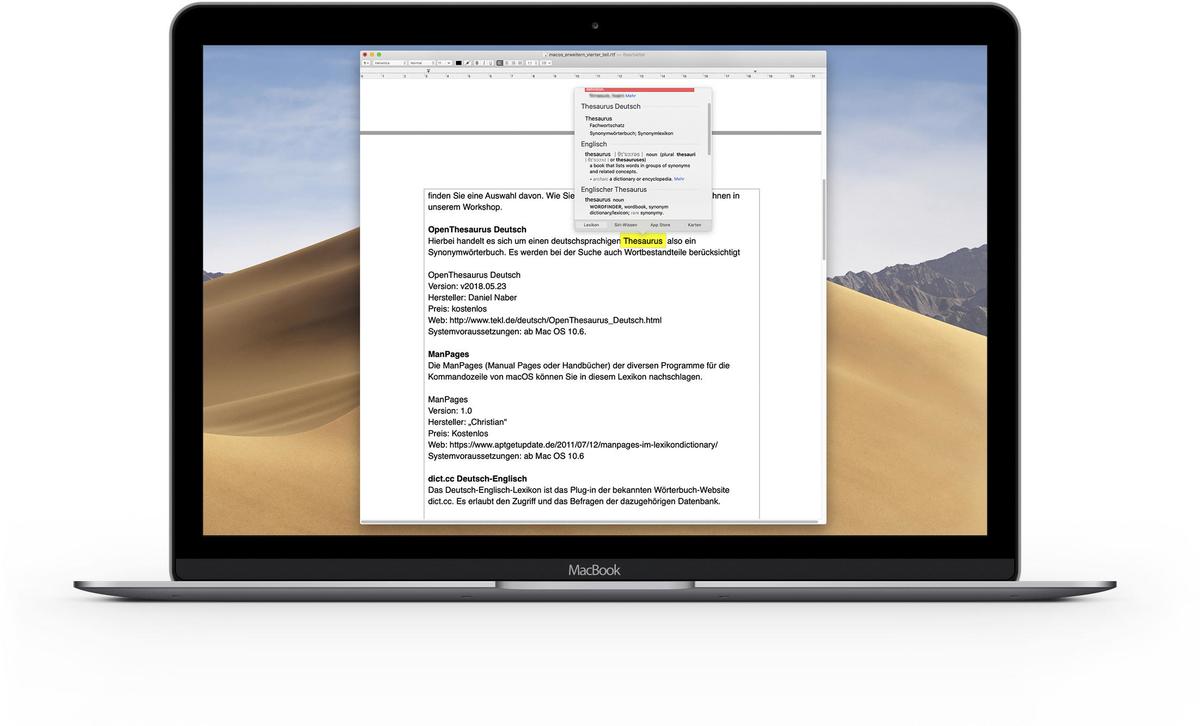Center align the text

point(507,62)
